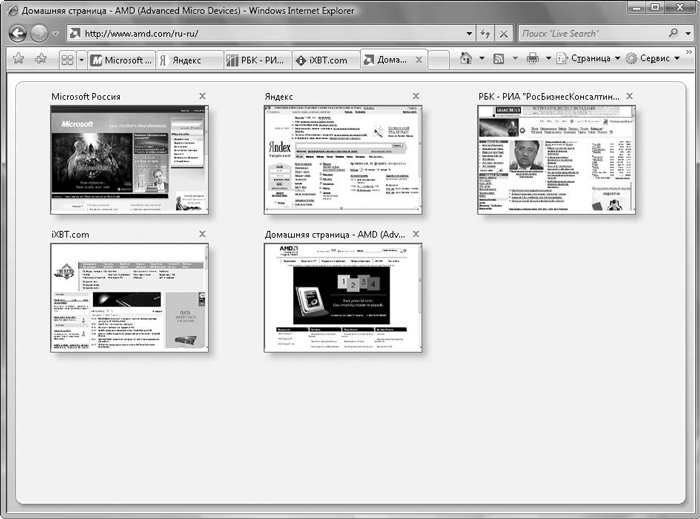
Task: Open the Яндекс page thumbnail
Action: click(342, 159)
